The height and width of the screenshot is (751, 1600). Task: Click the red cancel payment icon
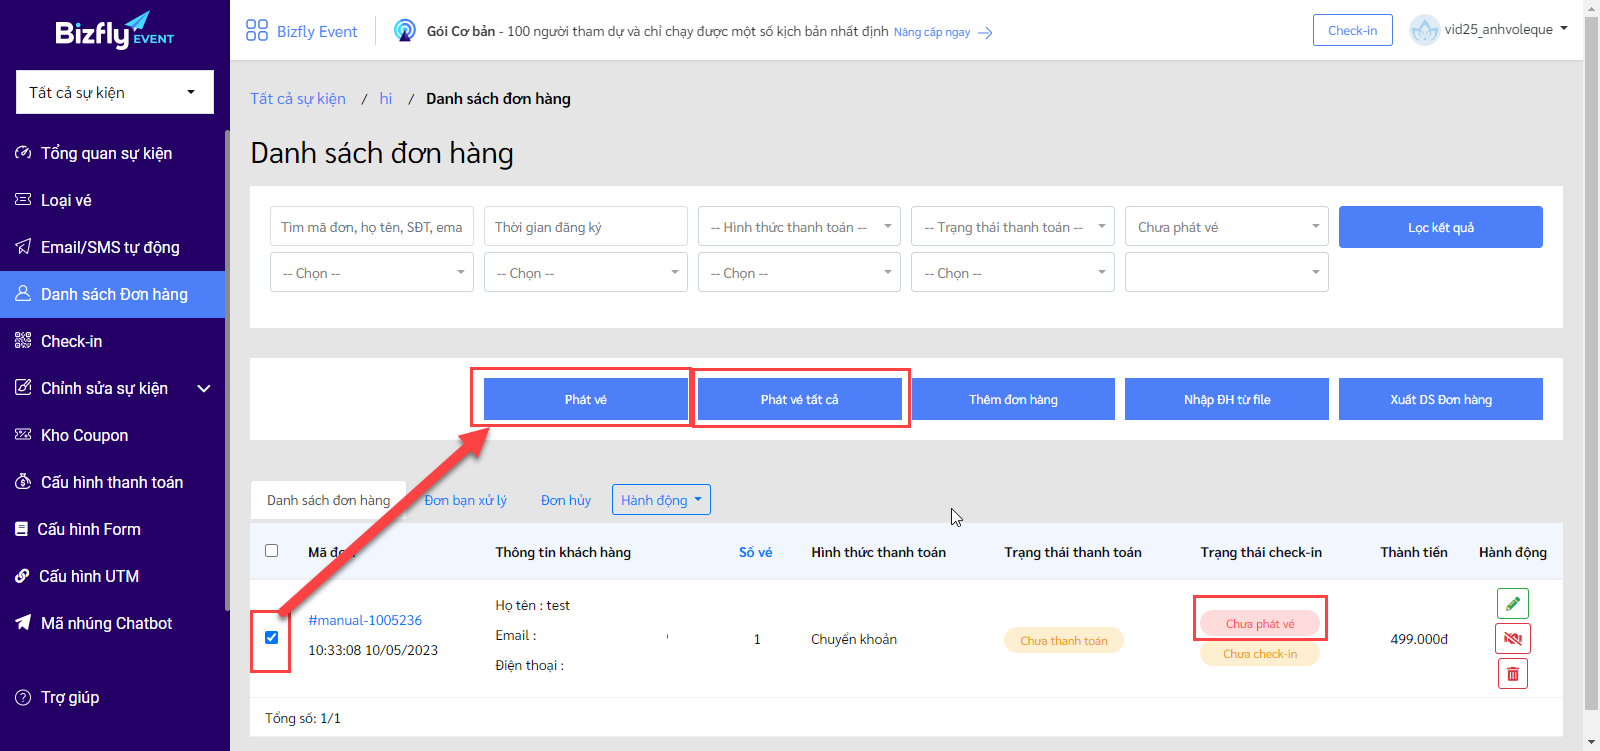[x=1513, y=639]
